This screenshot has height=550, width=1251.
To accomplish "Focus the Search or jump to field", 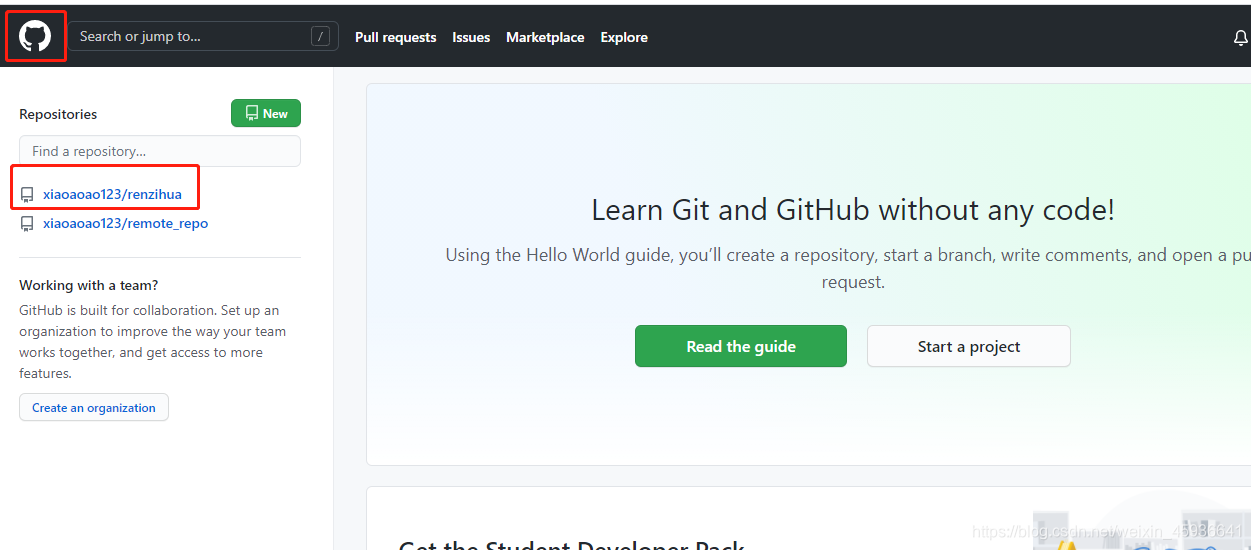I will (x=203, y=36).
